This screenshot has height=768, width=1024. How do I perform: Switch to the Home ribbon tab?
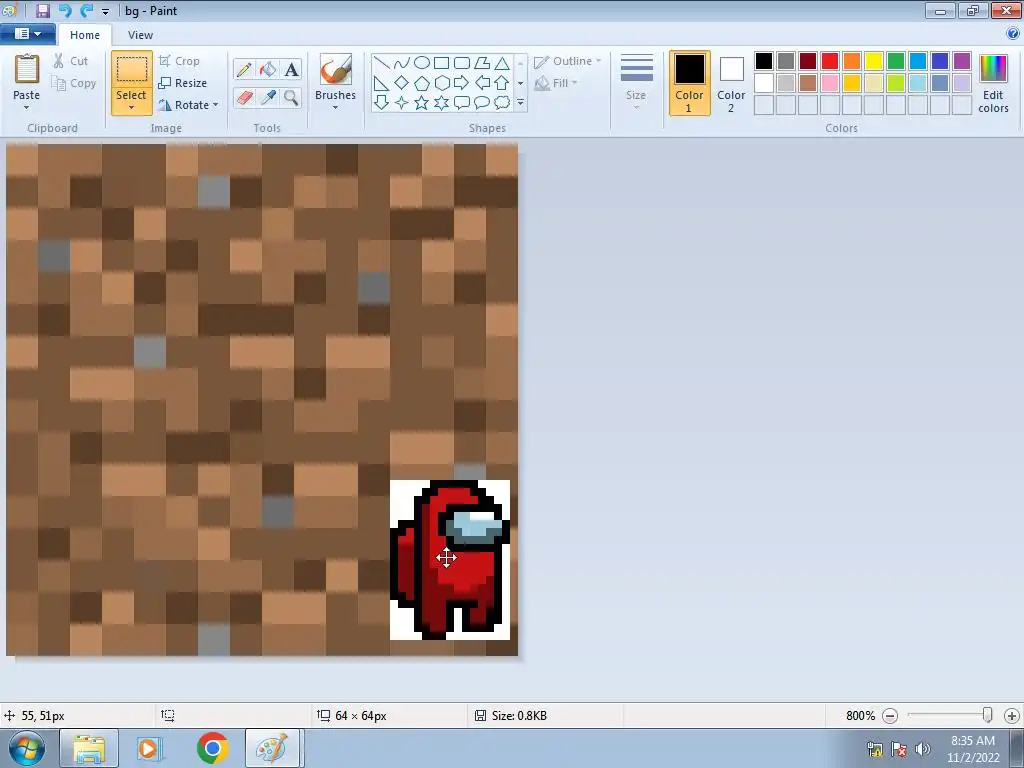coord(85,35)
